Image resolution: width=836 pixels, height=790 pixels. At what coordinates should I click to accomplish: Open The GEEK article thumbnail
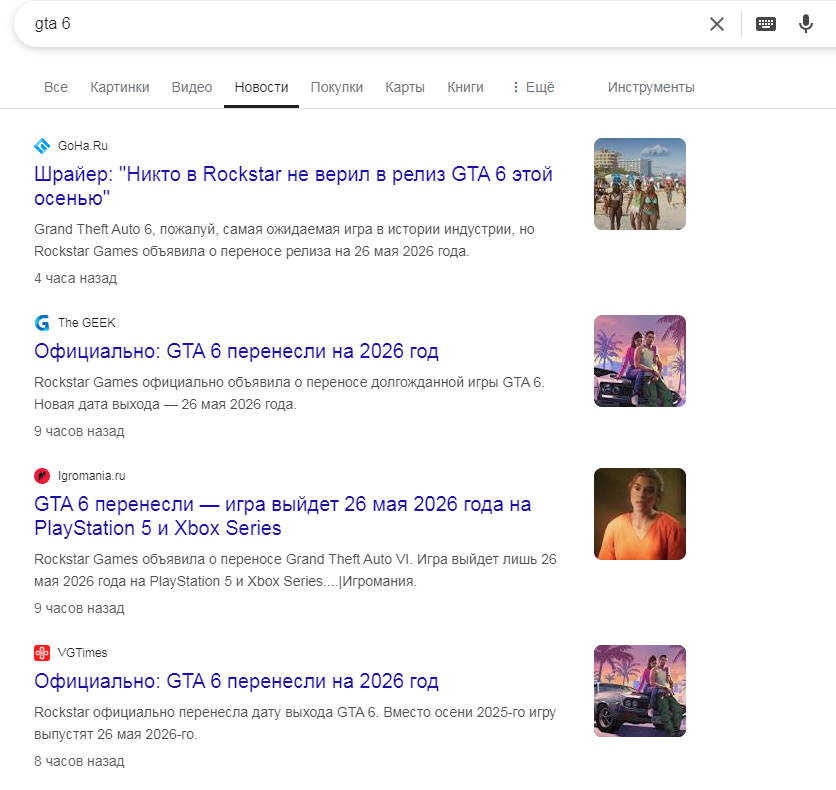640,361
